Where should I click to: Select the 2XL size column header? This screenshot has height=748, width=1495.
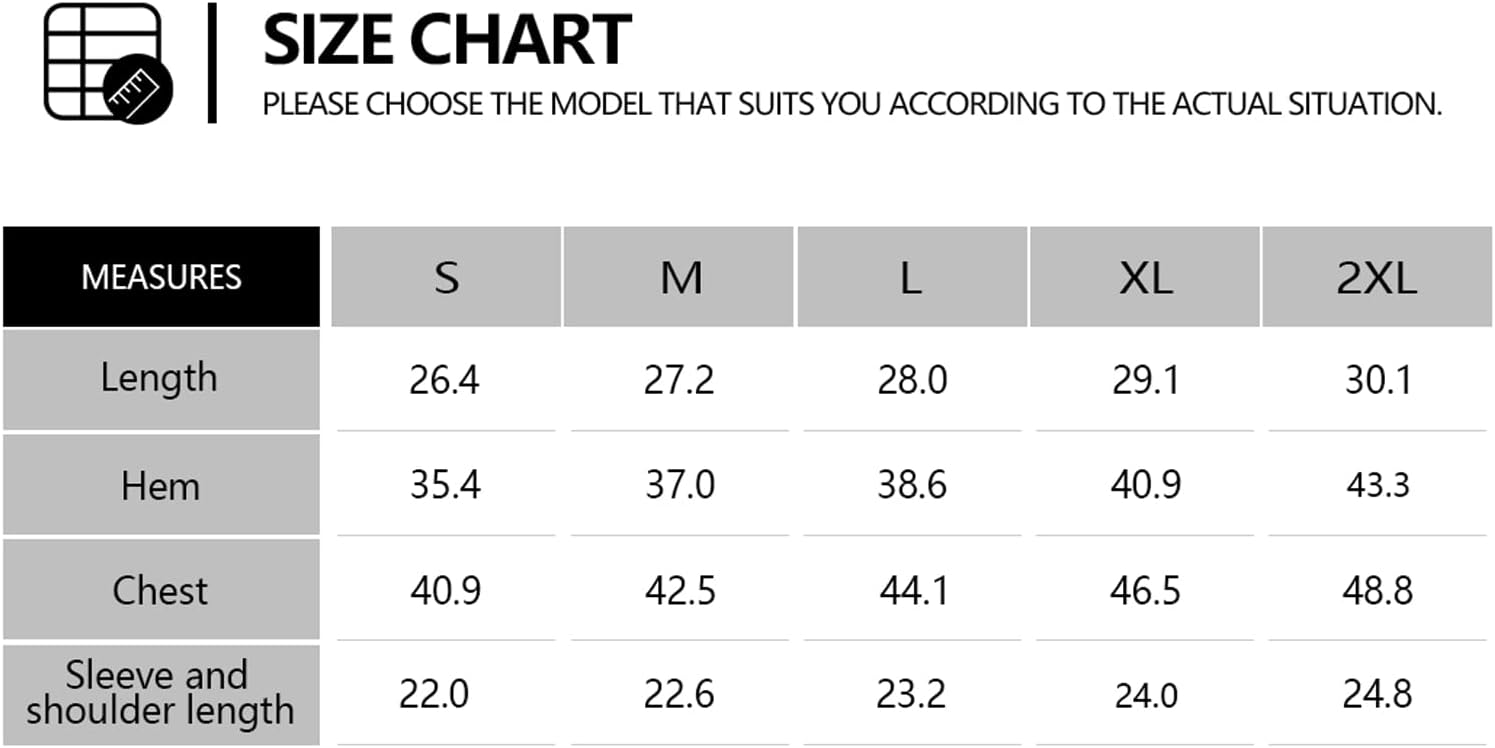coord(1377,277)
